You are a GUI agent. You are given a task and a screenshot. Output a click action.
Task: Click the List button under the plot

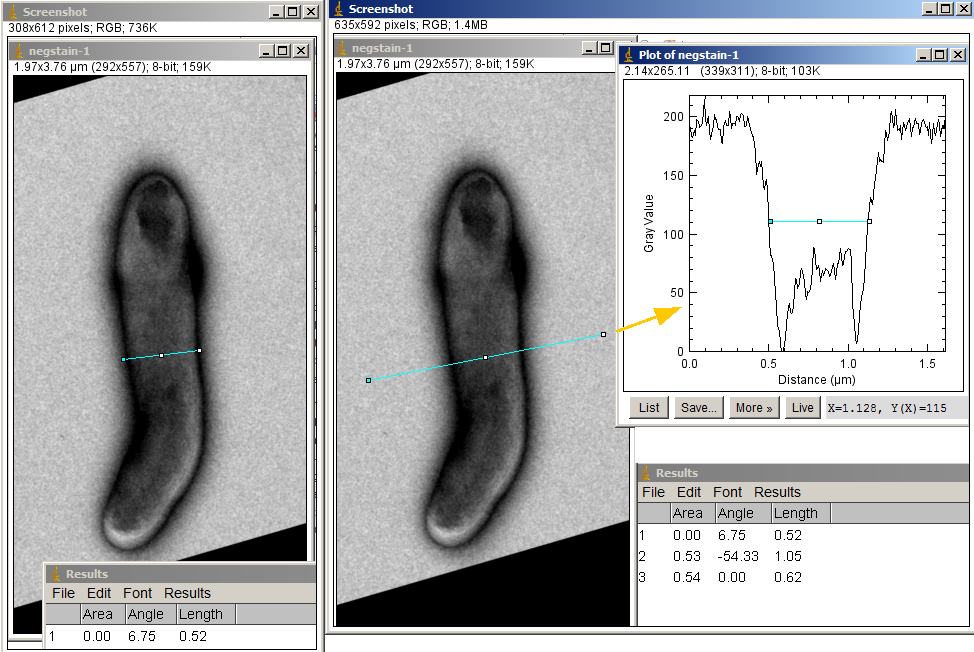point(649,407)
